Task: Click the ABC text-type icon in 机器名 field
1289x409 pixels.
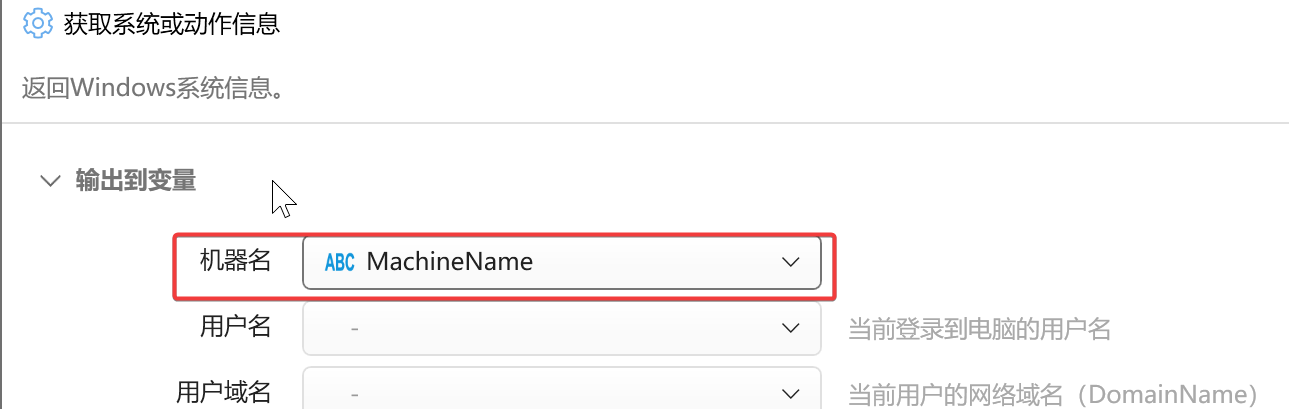Action: pos(340,263)
